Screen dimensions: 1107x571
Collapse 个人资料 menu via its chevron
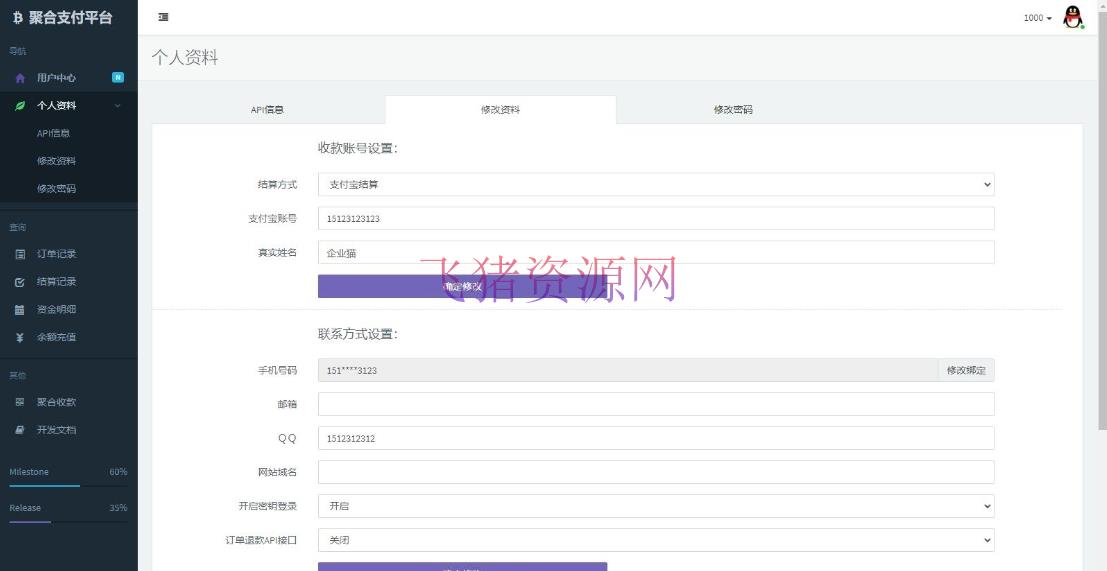tap(117, 105)
